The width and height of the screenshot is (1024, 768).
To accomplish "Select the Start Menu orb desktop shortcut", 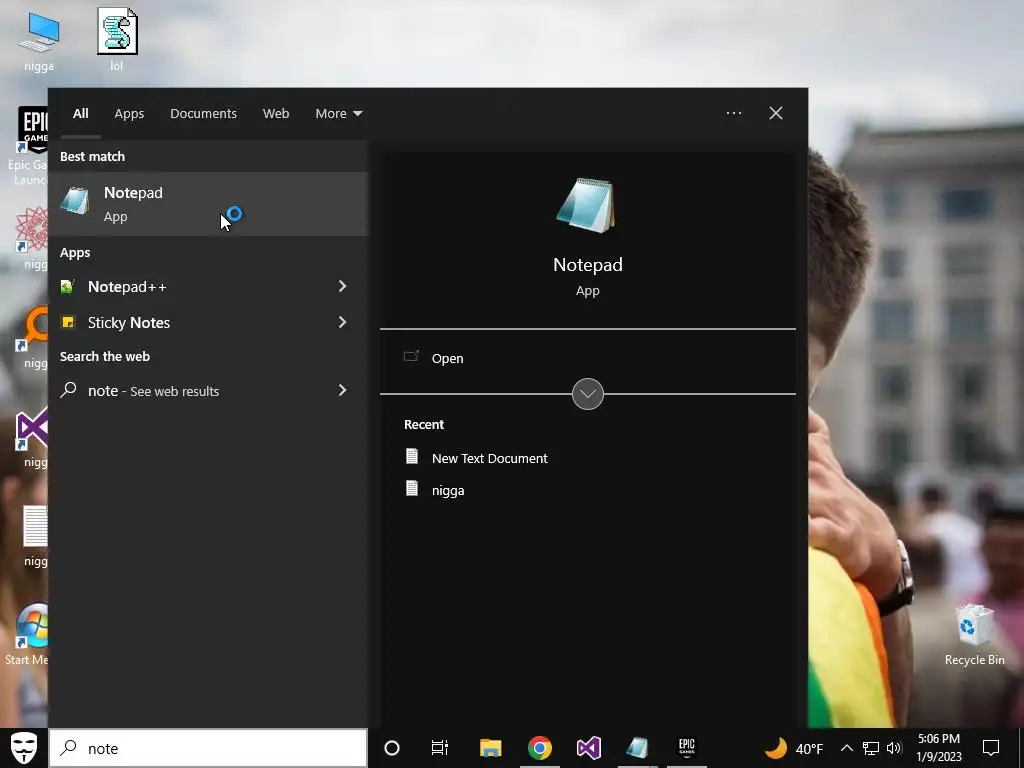I will tap(27, 635).
